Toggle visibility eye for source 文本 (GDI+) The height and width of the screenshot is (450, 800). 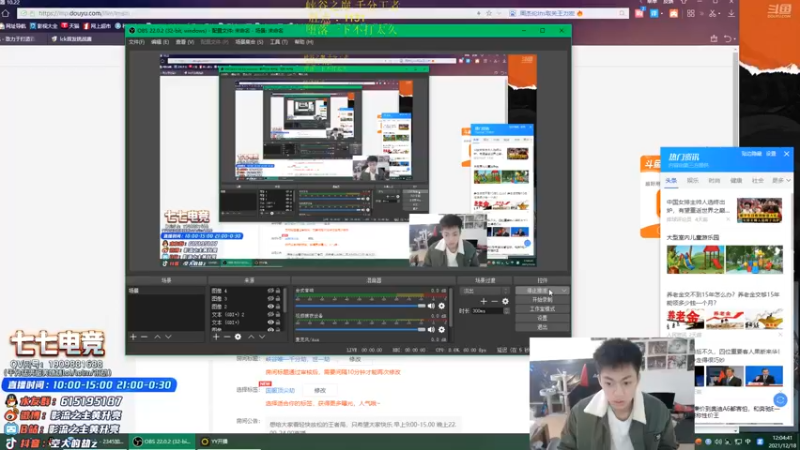[270, 322]
